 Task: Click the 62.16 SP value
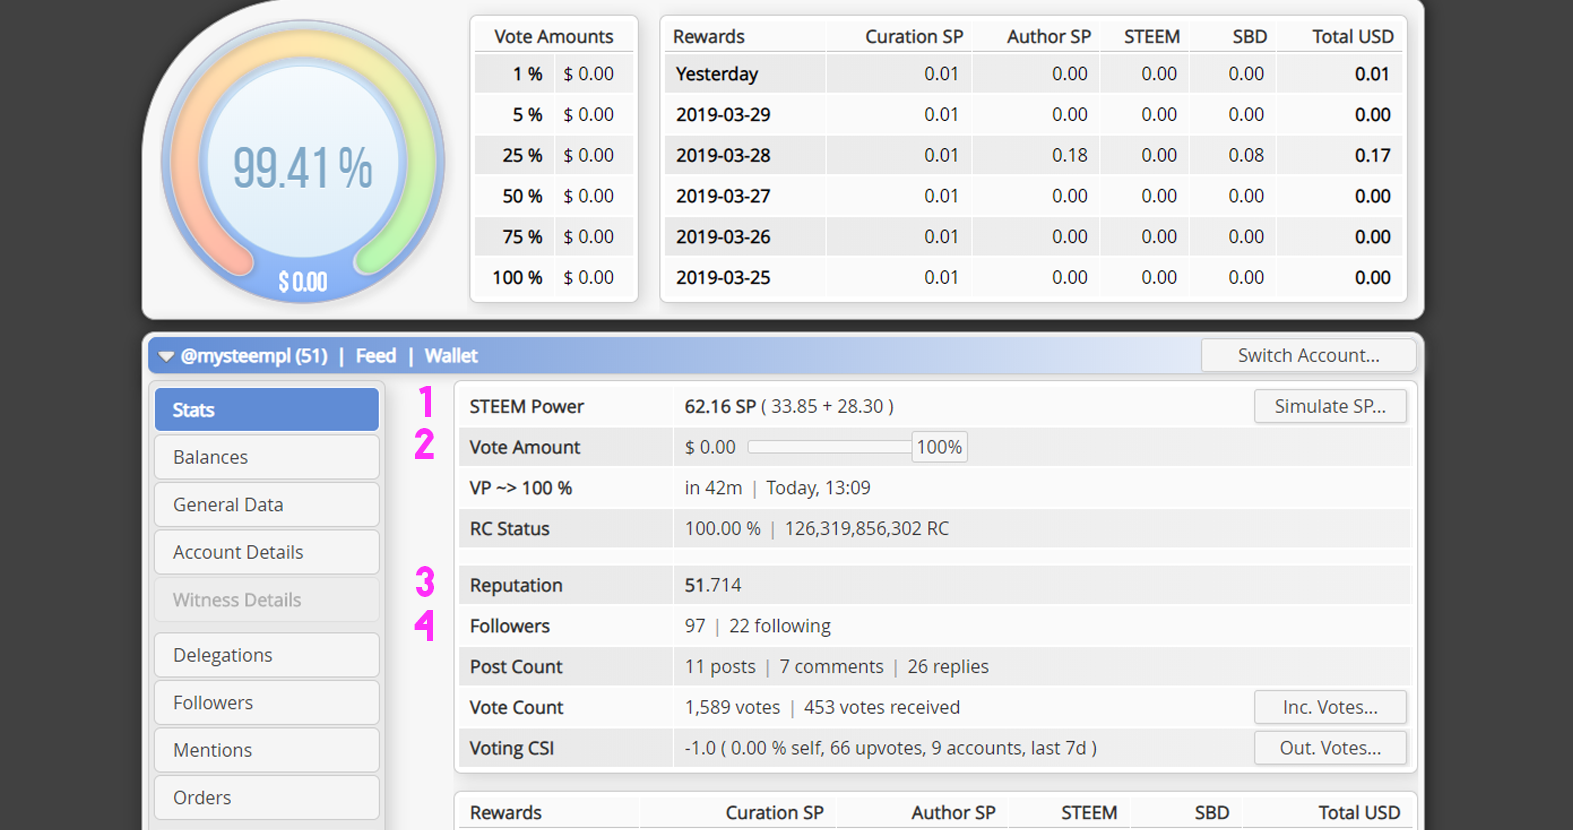point(720,406)
